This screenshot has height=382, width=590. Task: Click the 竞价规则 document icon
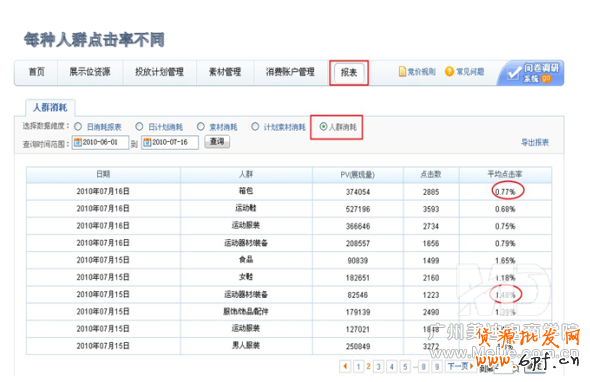pyautogui.click(x=402, y=71)
